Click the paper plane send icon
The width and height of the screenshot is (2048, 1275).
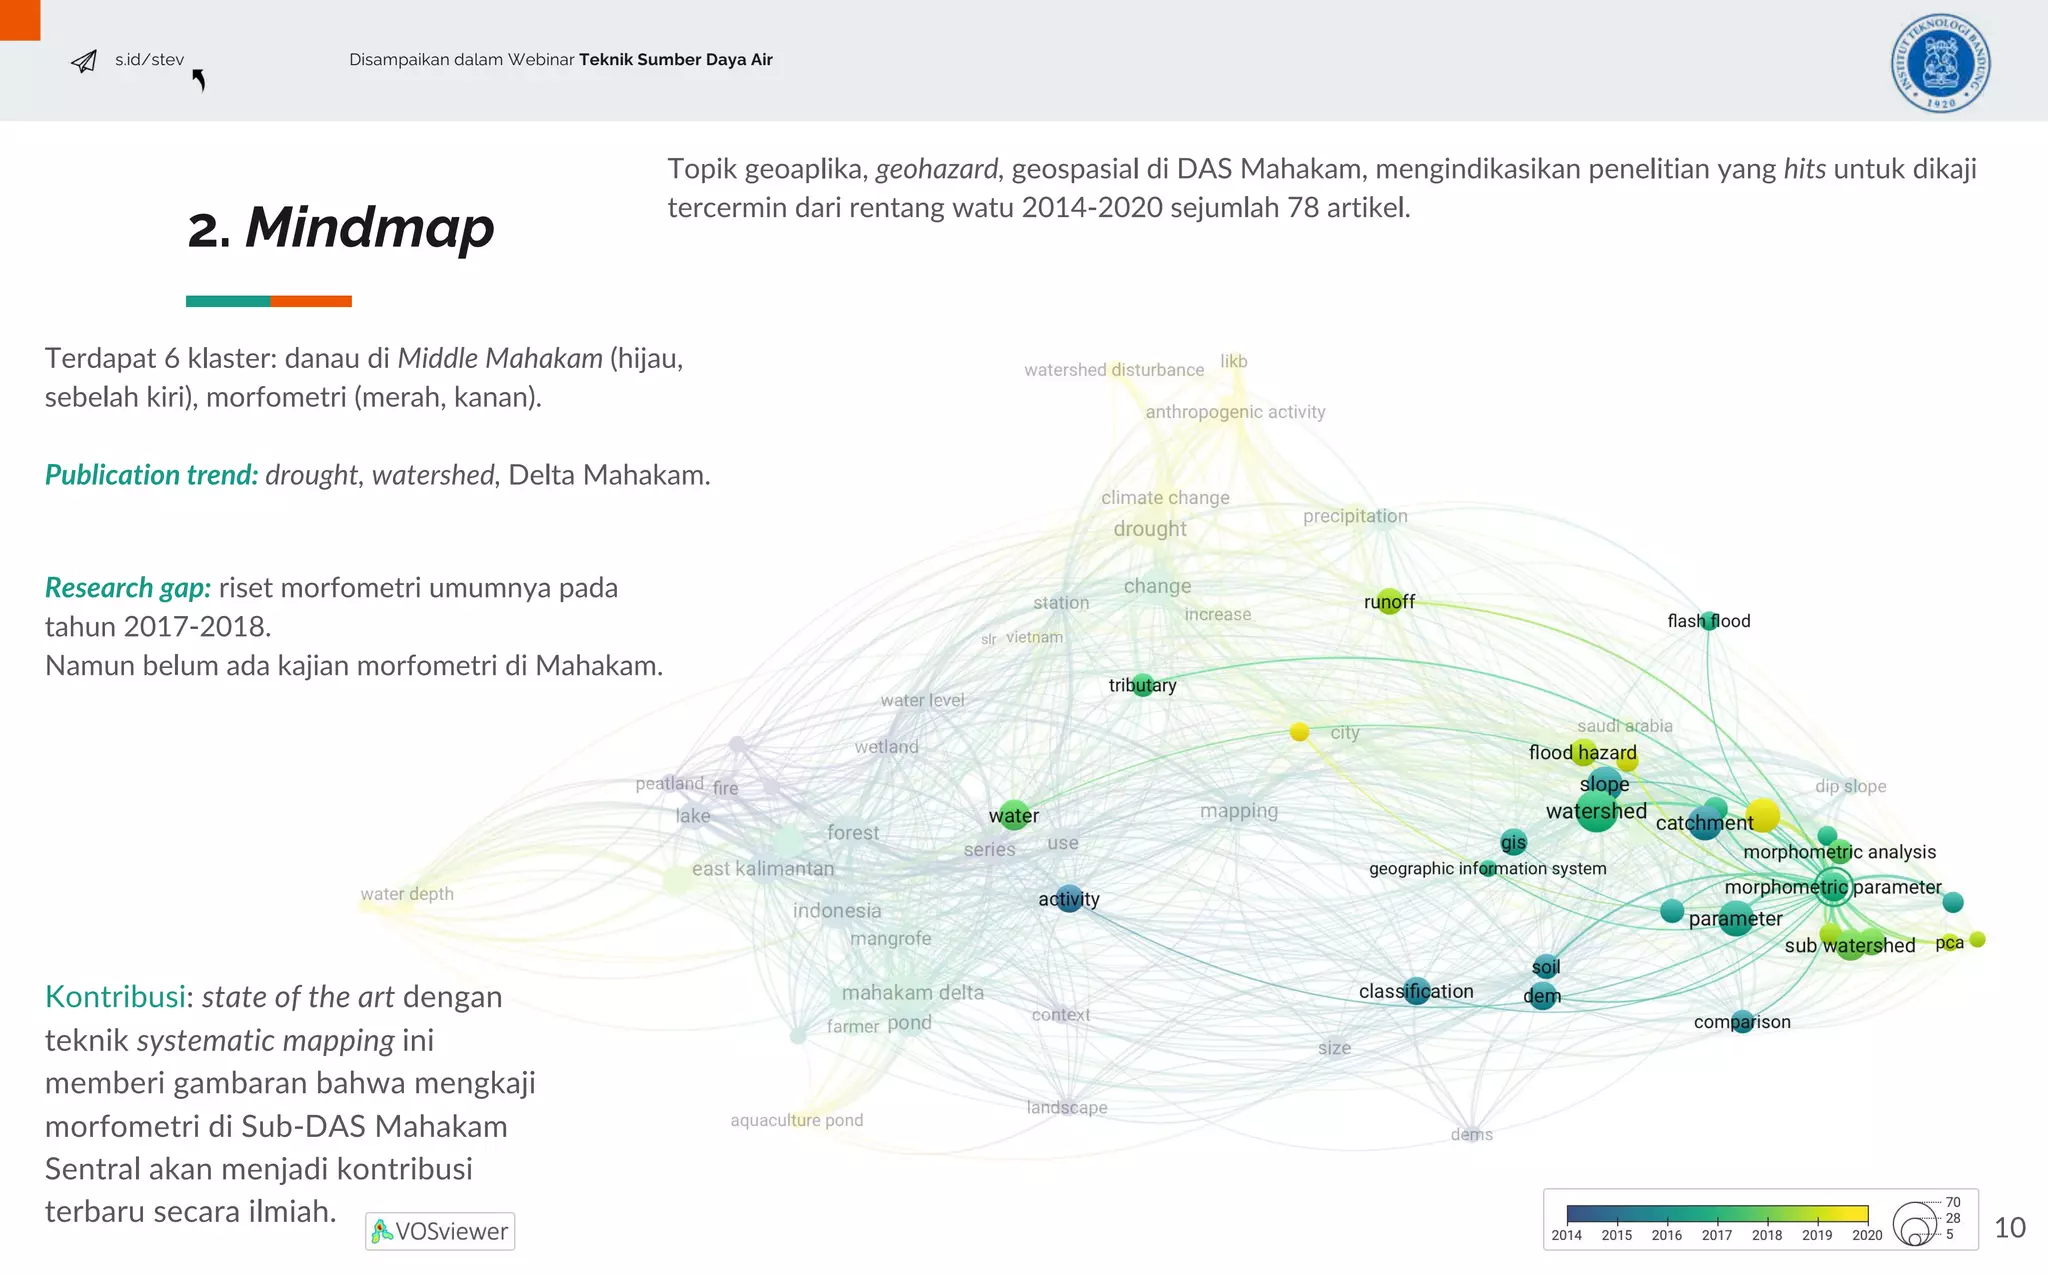[84, 62]
